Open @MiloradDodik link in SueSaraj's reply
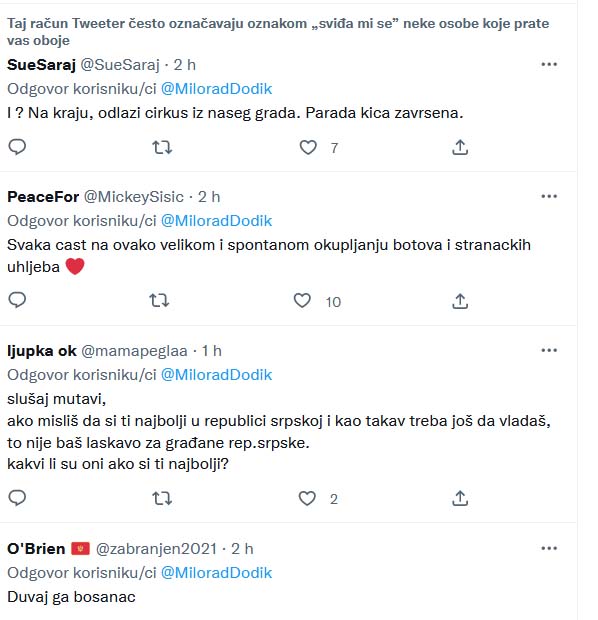This screenshot has height=620, width=598. (x=216, y=89)
